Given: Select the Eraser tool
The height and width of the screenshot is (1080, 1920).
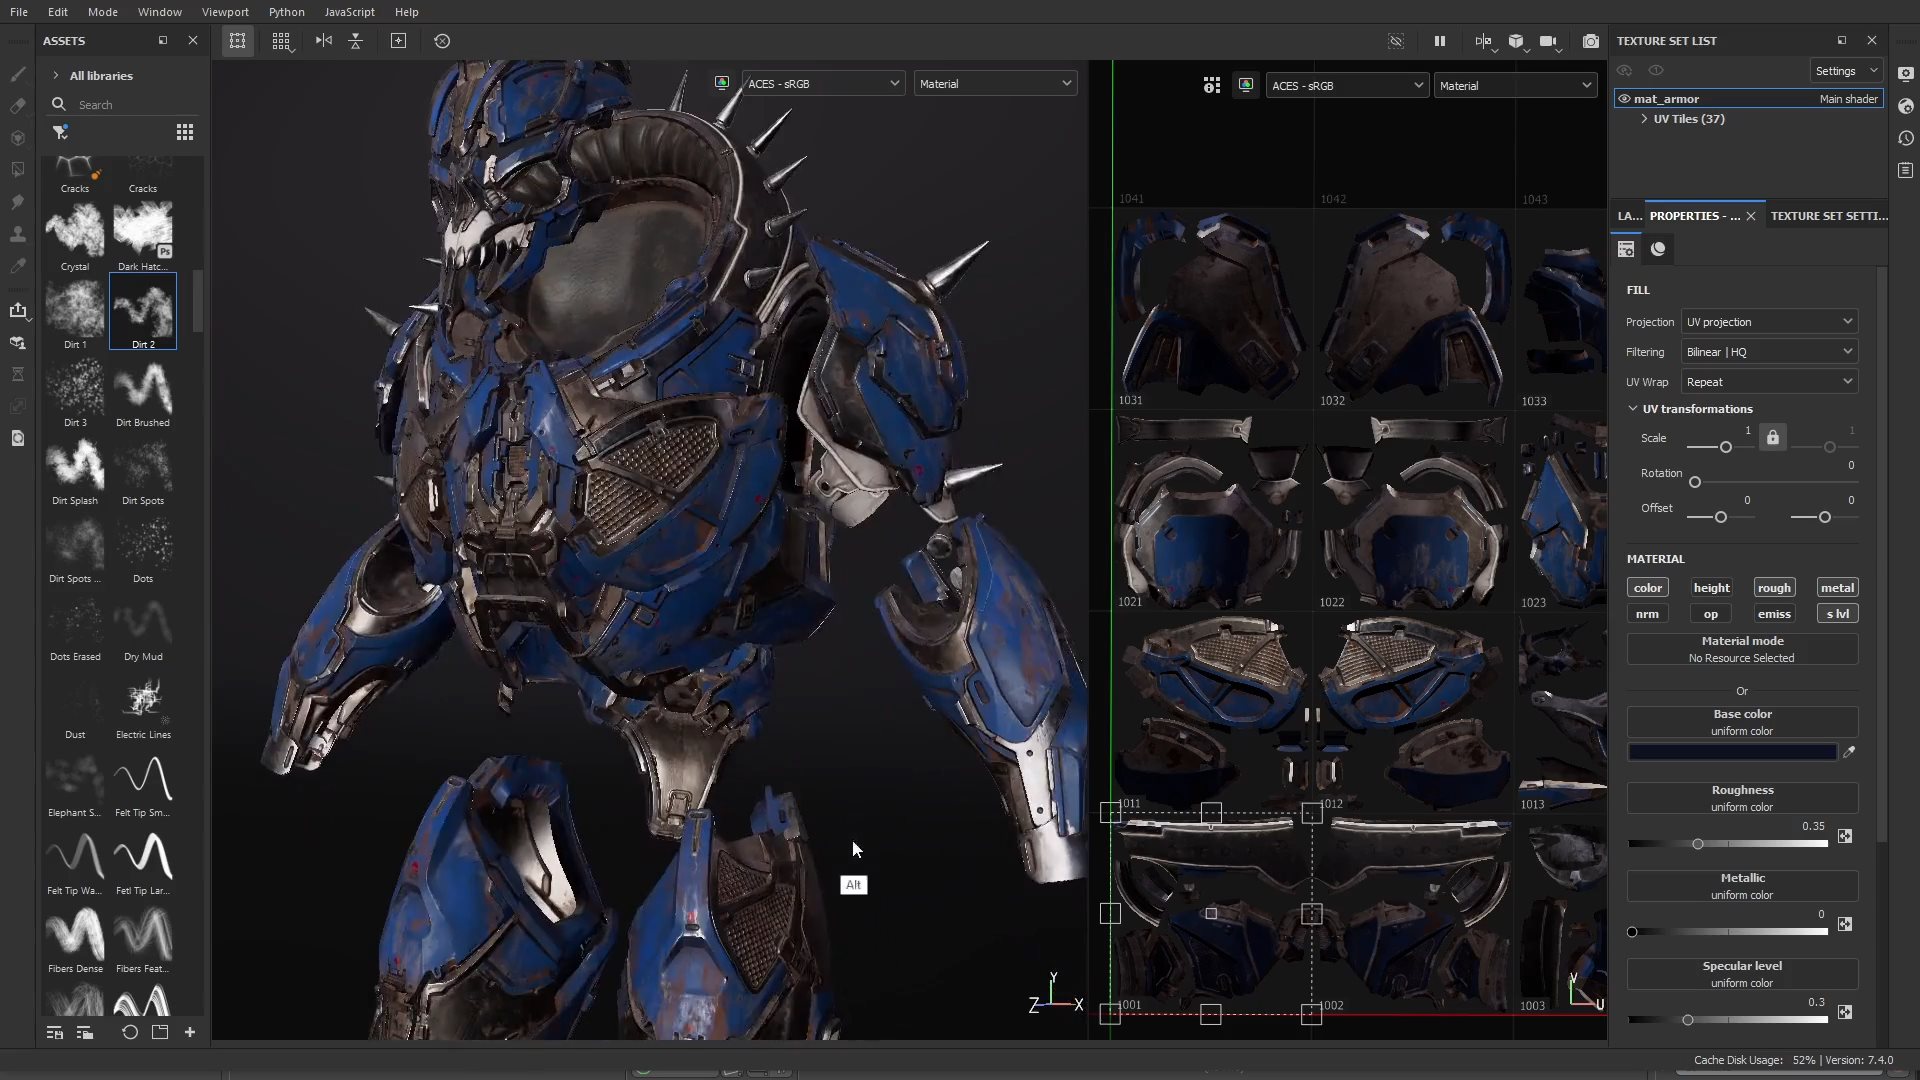Looking at the screenshot, I should coord(17,105).
